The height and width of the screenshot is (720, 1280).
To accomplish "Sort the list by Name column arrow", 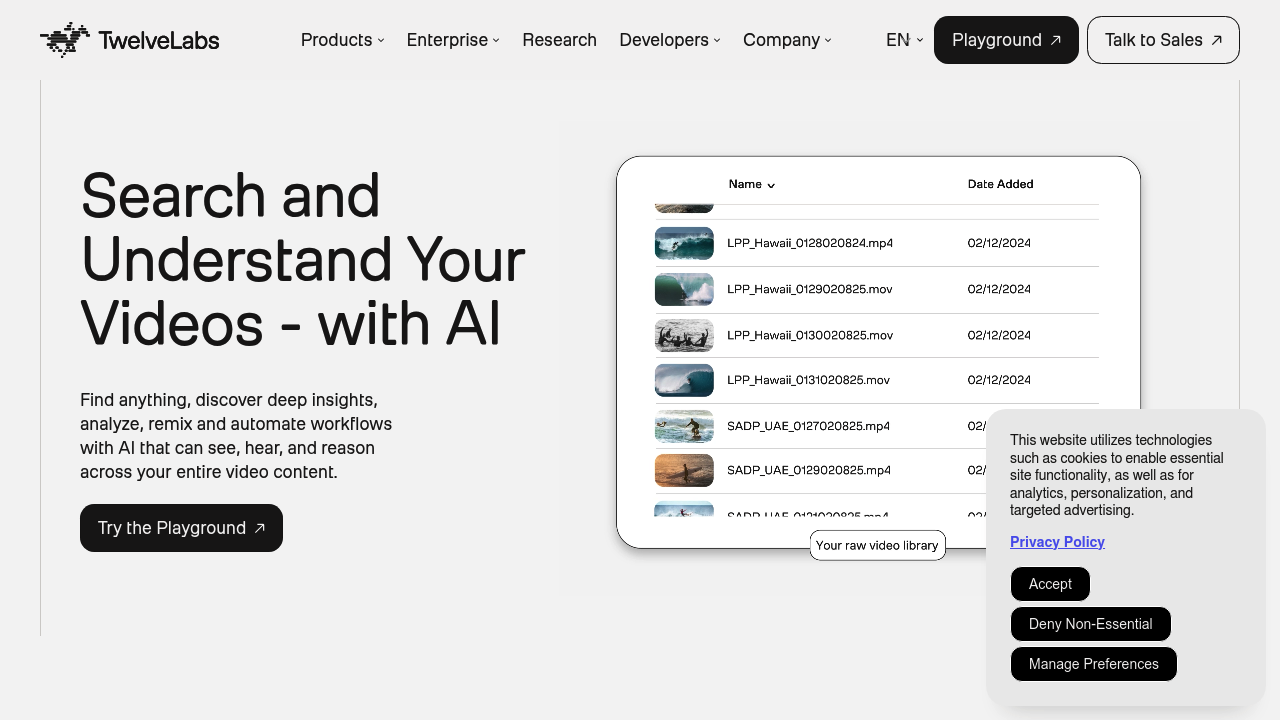I will point(771,185).
